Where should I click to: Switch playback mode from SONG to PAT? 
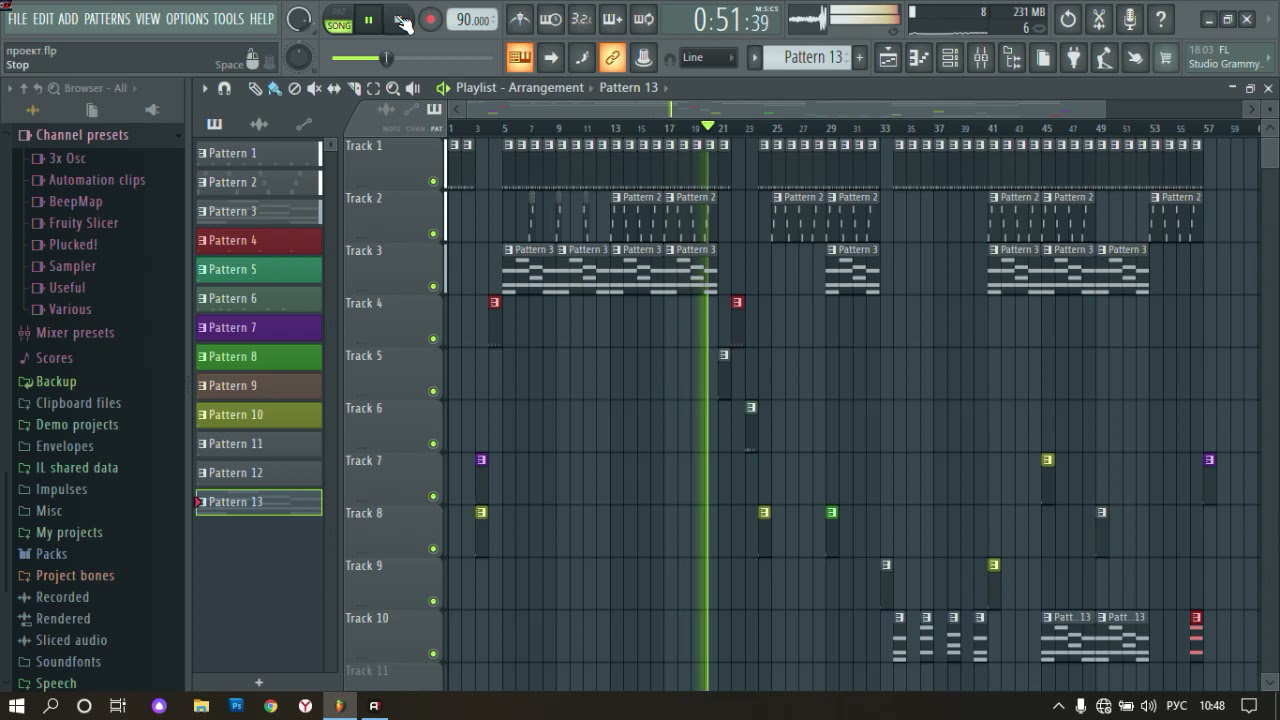tap(340, 13)
